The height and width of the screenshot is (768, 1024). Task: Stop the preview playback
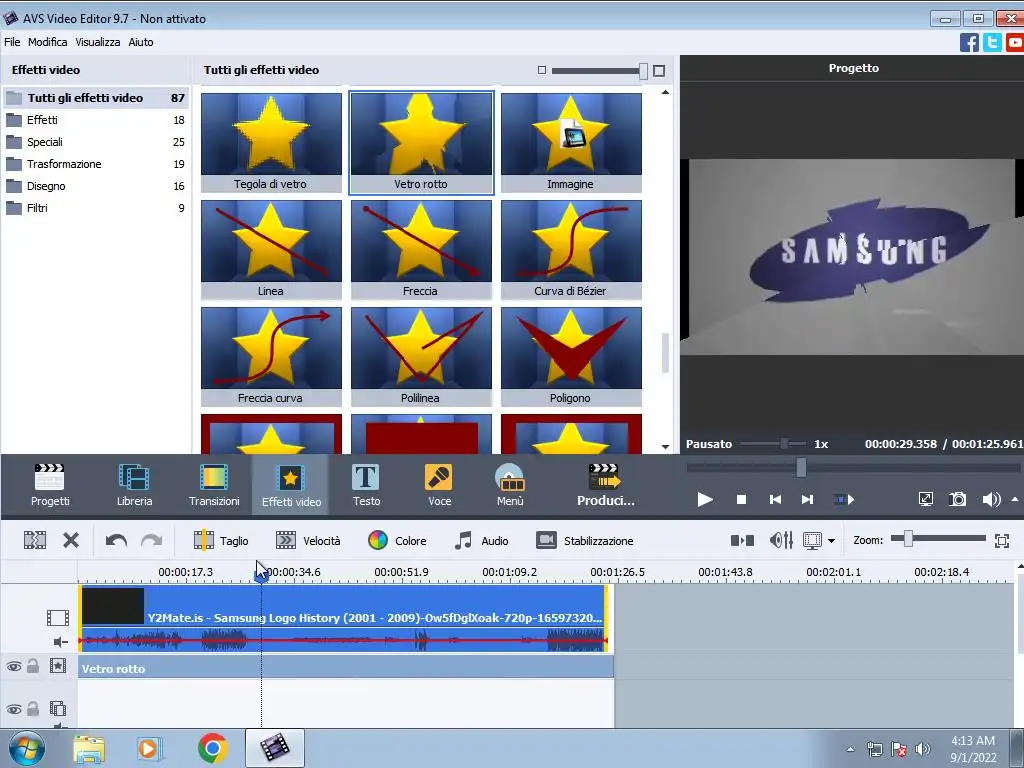741,500
